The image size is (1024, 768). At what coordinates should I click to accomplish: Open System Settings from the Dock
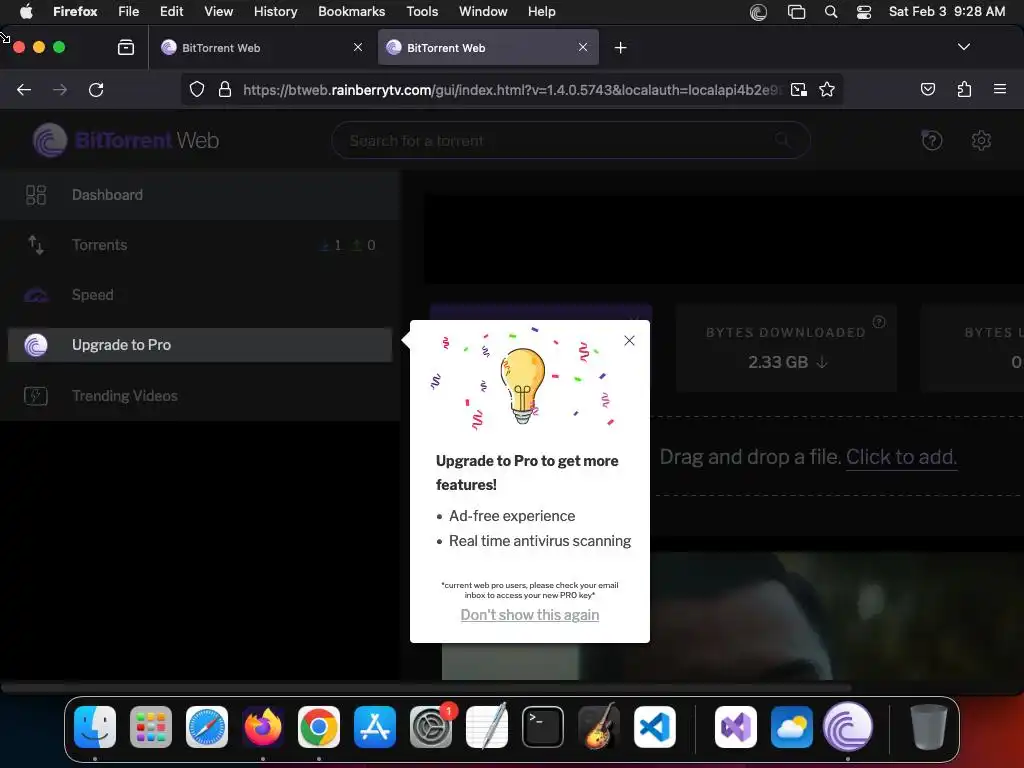431,727
